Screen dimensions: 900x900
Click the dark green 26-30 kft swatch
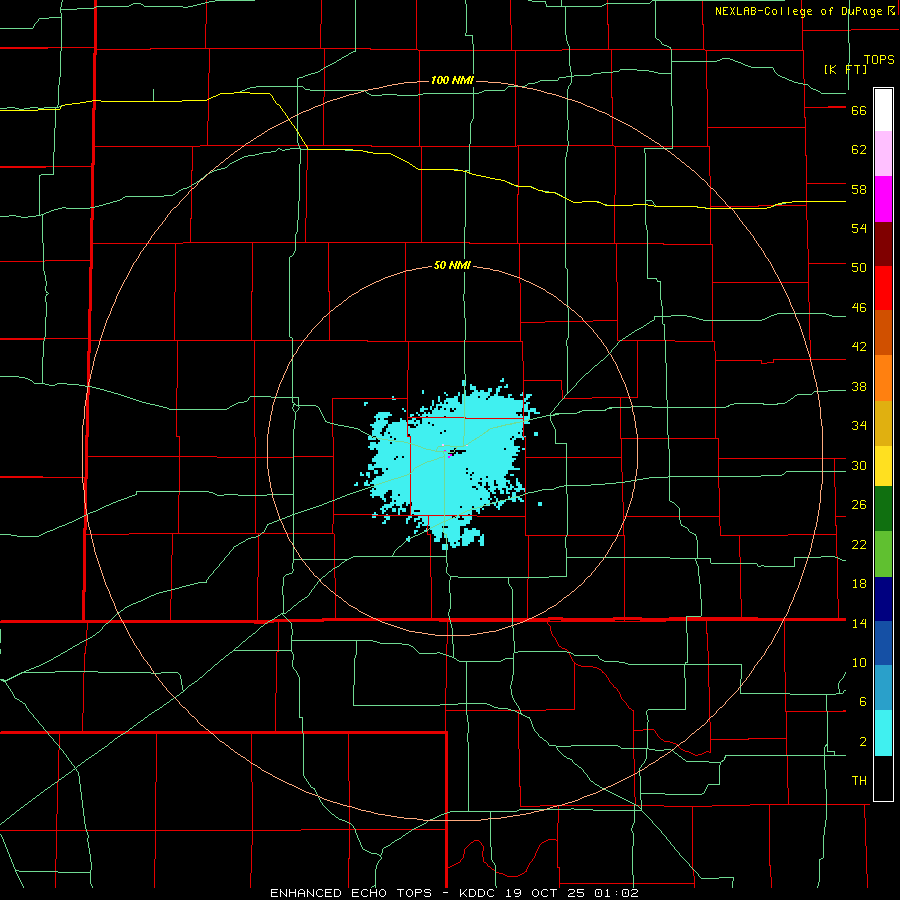pyautogui.click(x=883, y=509)
